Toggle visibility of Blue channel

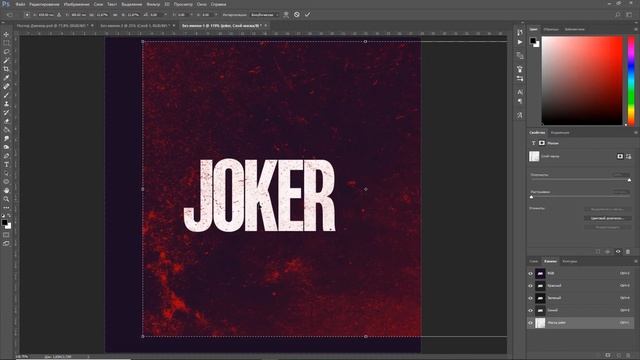coord(531,310)
